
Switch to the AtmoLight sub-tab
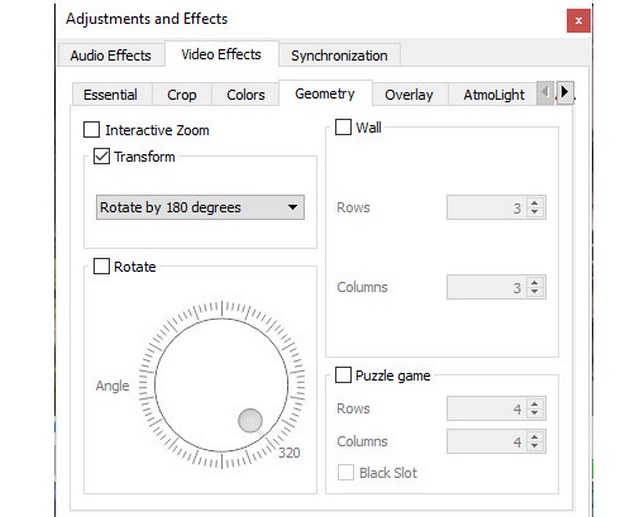493,95
